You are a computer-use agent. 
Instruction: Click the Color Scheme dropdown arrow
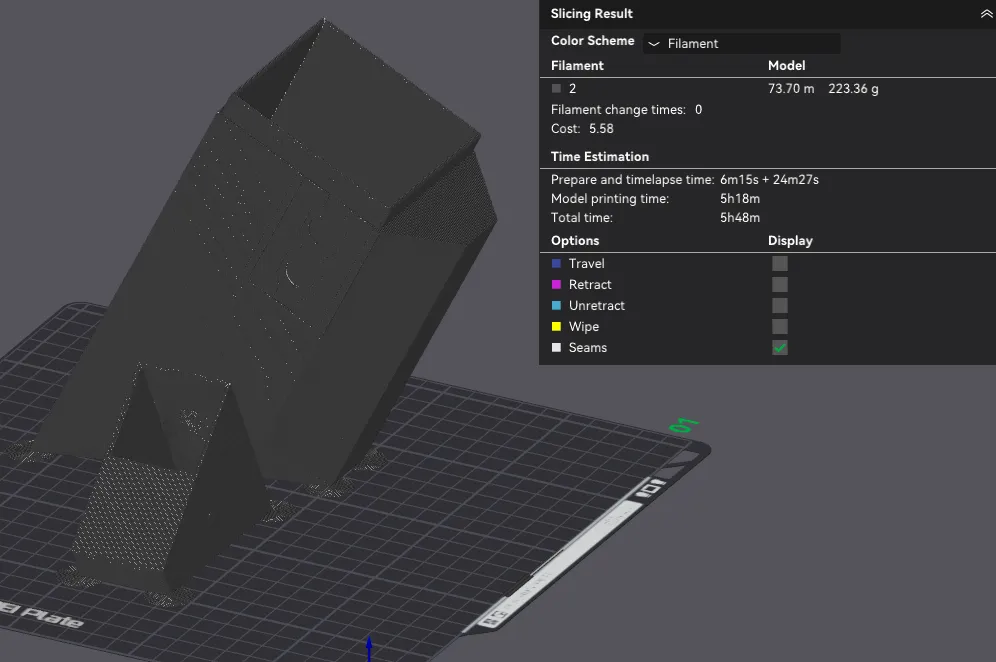(654, 44)
